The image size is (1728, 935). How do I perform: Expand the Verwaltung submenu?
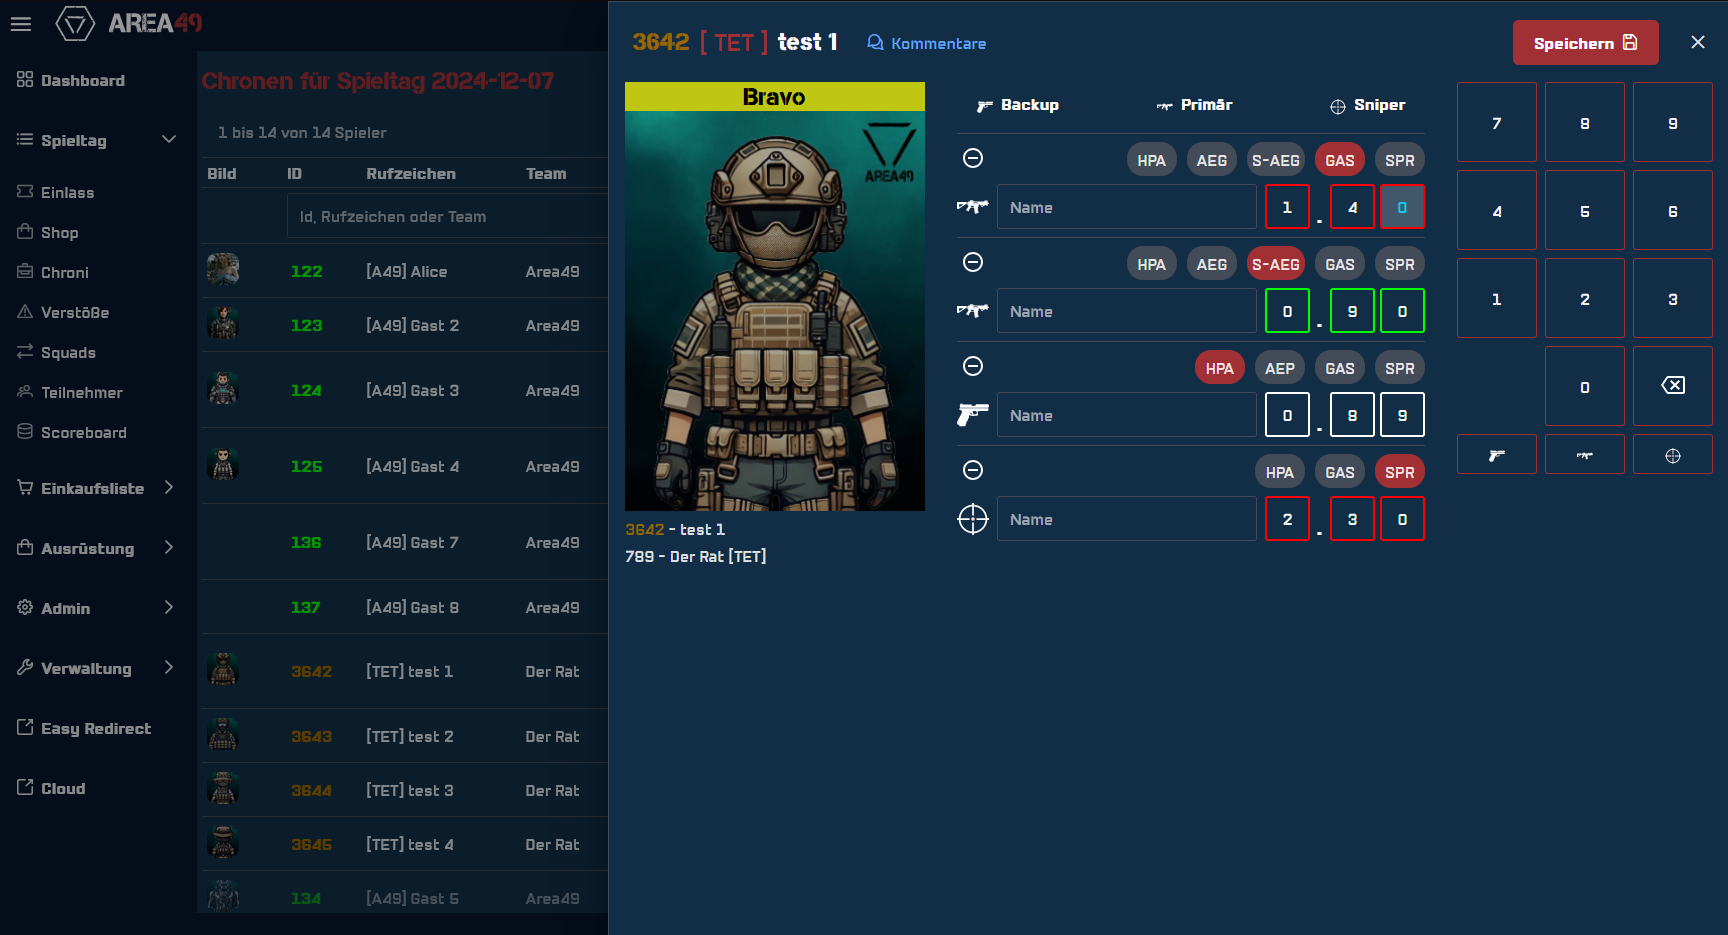pyautogui.click(x=96, y=668)
